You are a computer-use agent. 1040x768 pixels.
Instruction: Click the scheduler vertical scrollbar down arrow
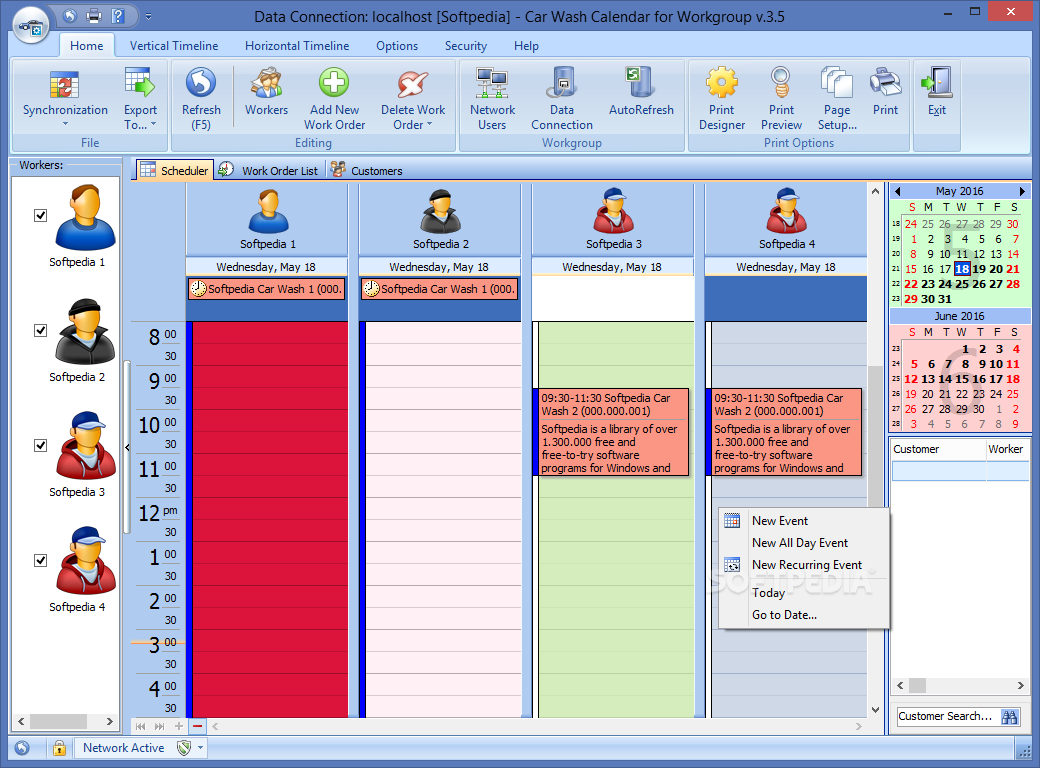pyautogui.click(x=876, y=710)
